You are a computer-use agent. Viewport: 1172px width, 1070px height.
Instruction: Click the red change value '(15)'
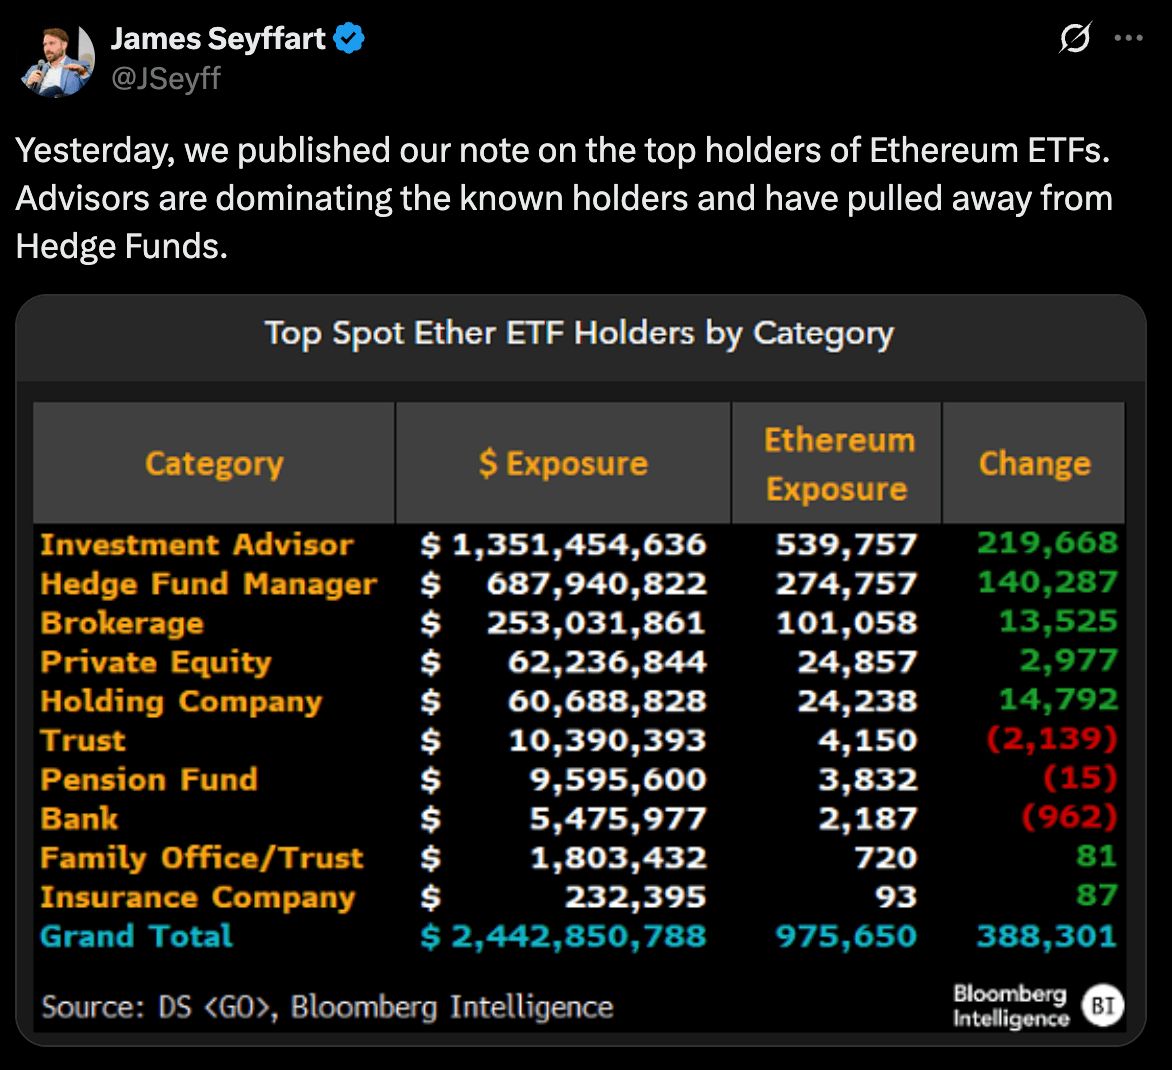pyautogui.click(x=1080, y=778)
